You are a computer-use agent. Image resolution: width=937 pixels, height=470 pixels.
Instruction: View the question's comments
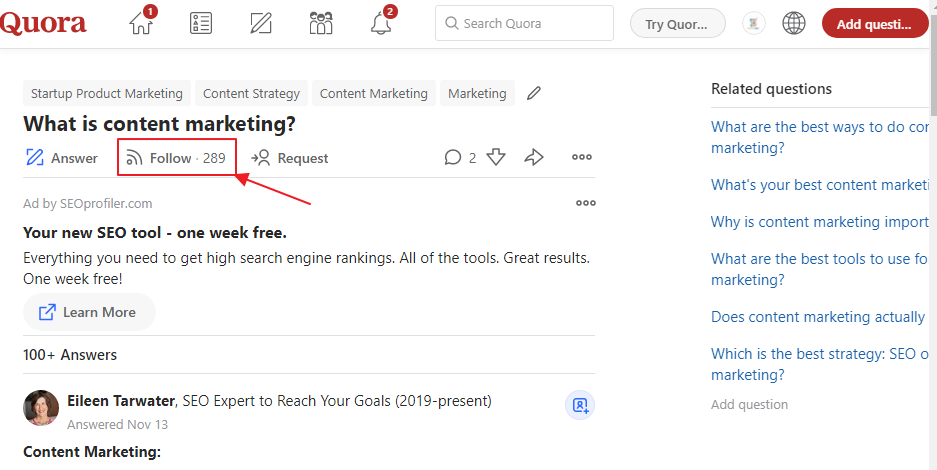click(x=460, y=157)
